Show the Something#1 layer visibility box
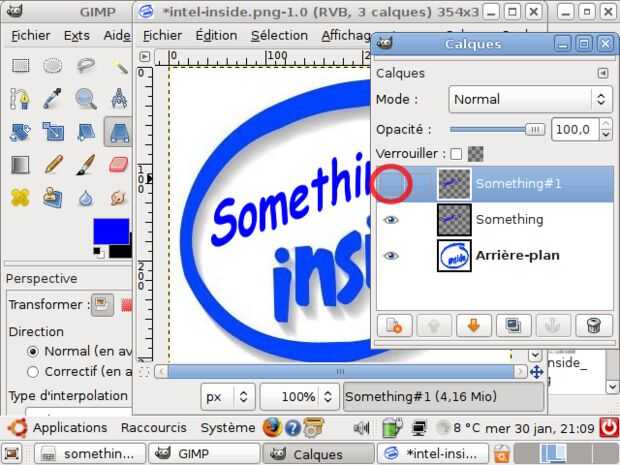This screenshot has height=465, width=620. 391,184
